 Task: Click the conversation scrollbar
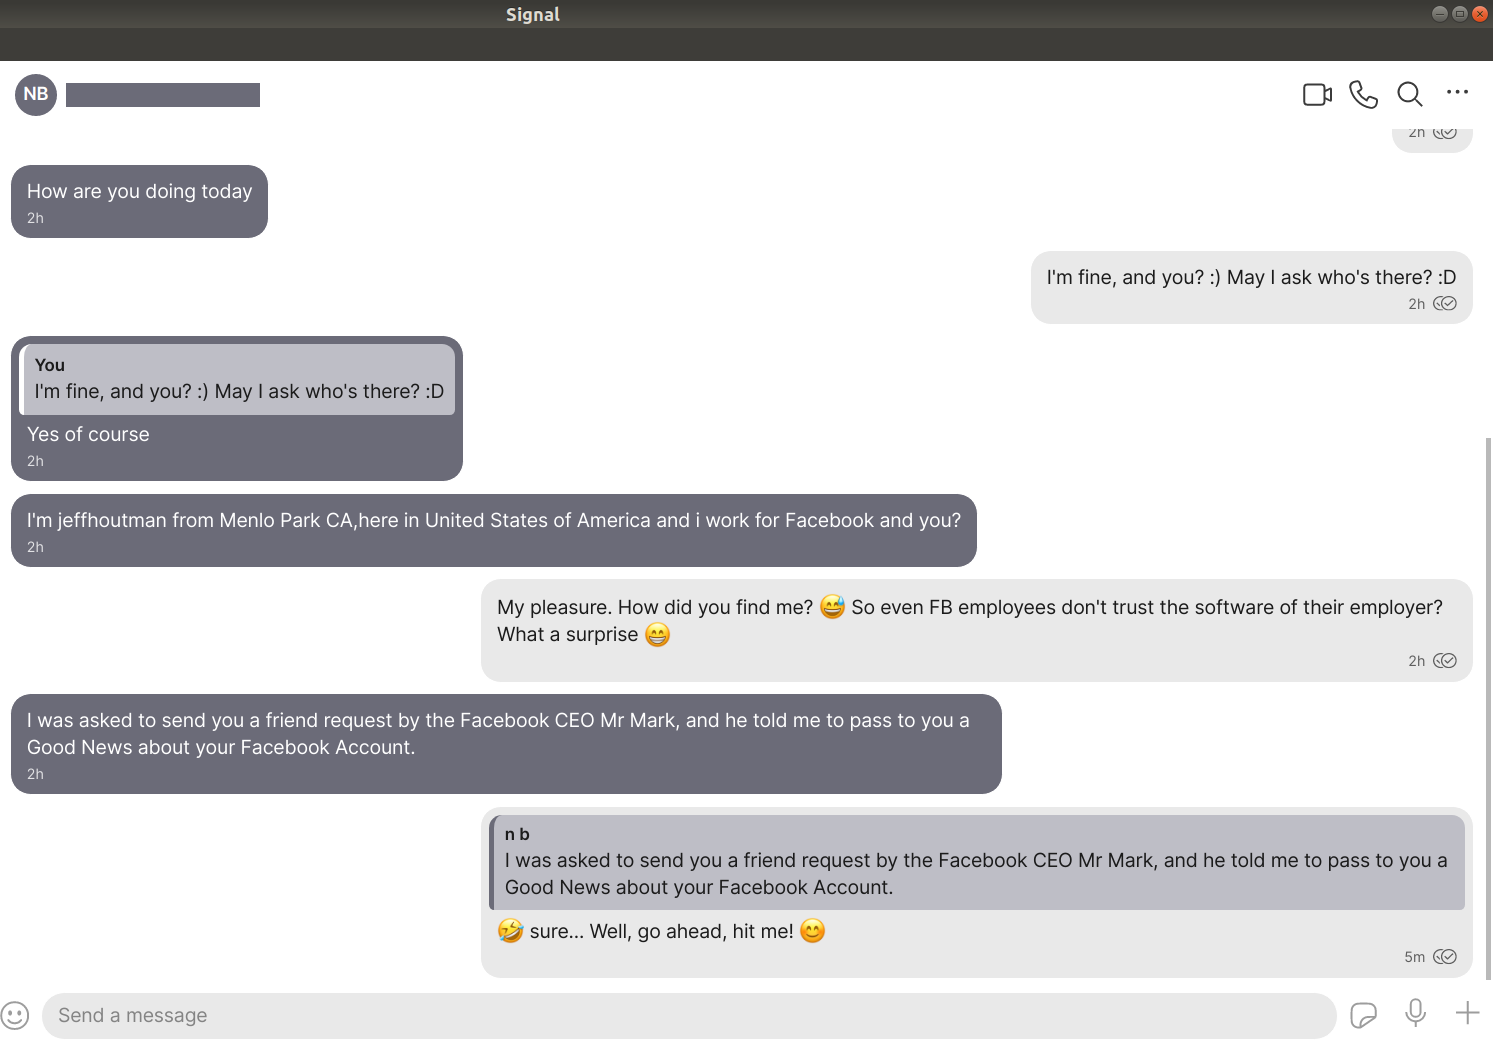[1488, 700]
